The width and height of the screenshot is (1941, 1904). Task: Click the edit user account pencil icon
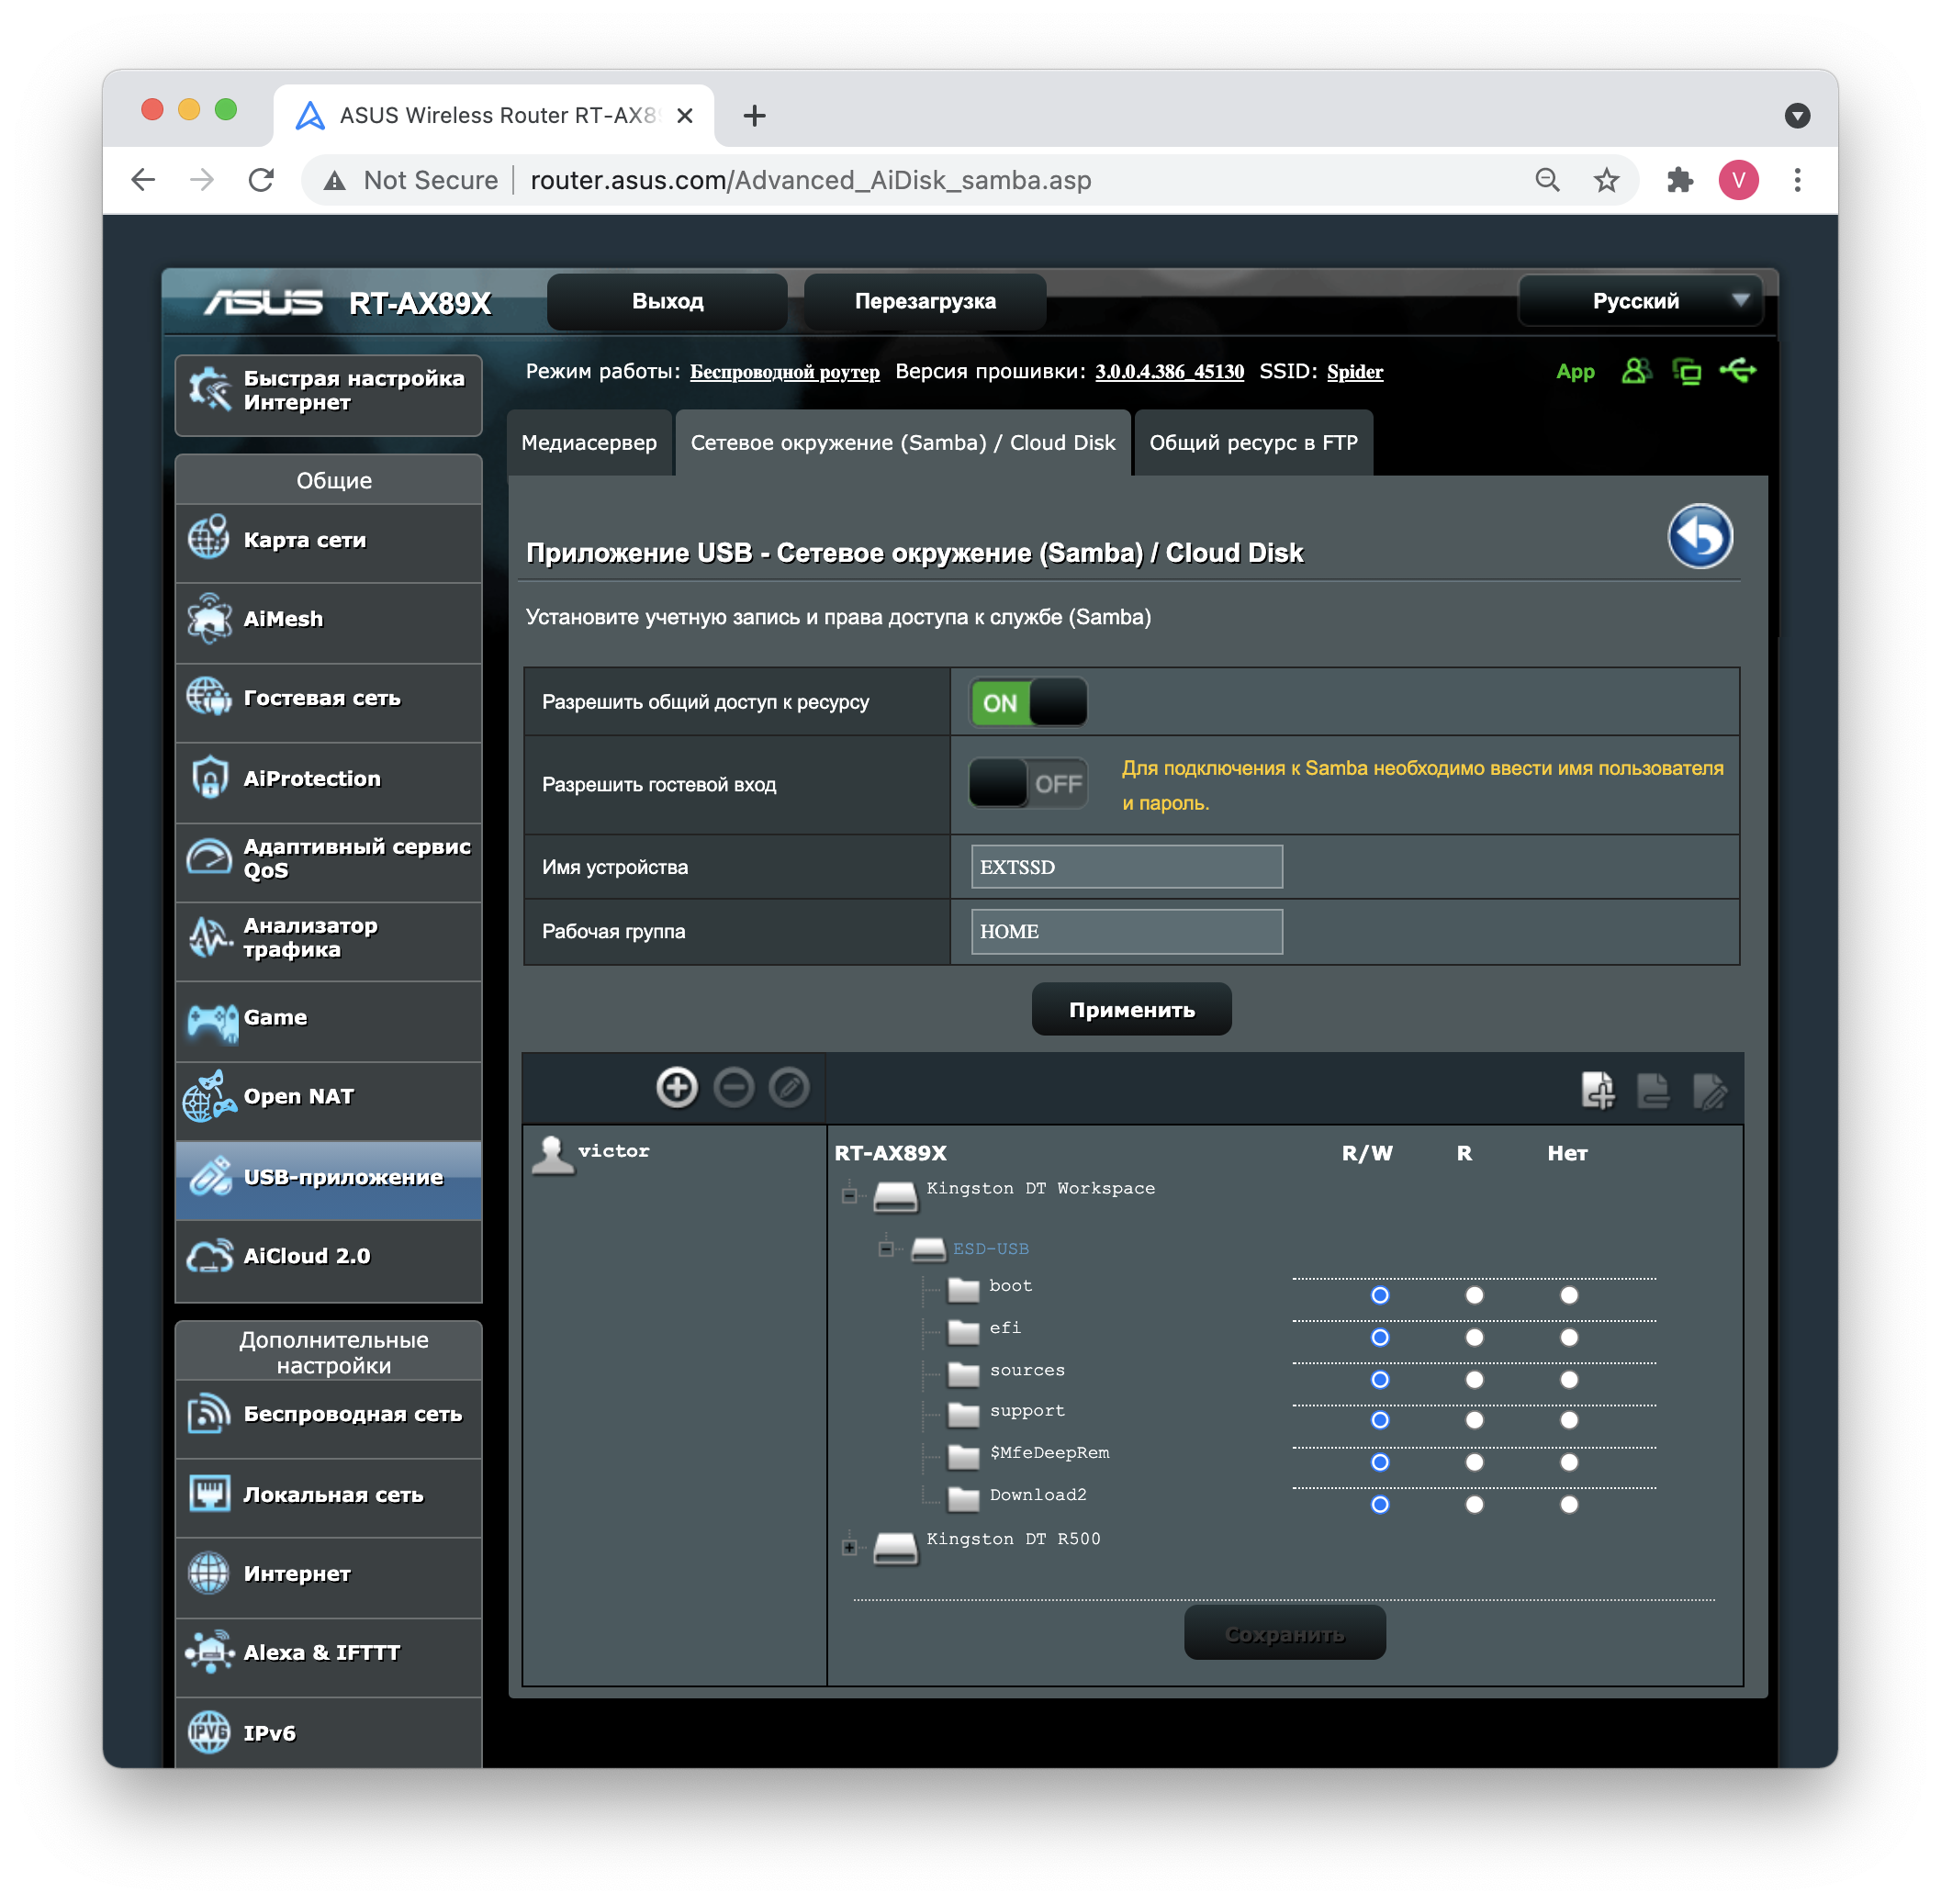789,1087
